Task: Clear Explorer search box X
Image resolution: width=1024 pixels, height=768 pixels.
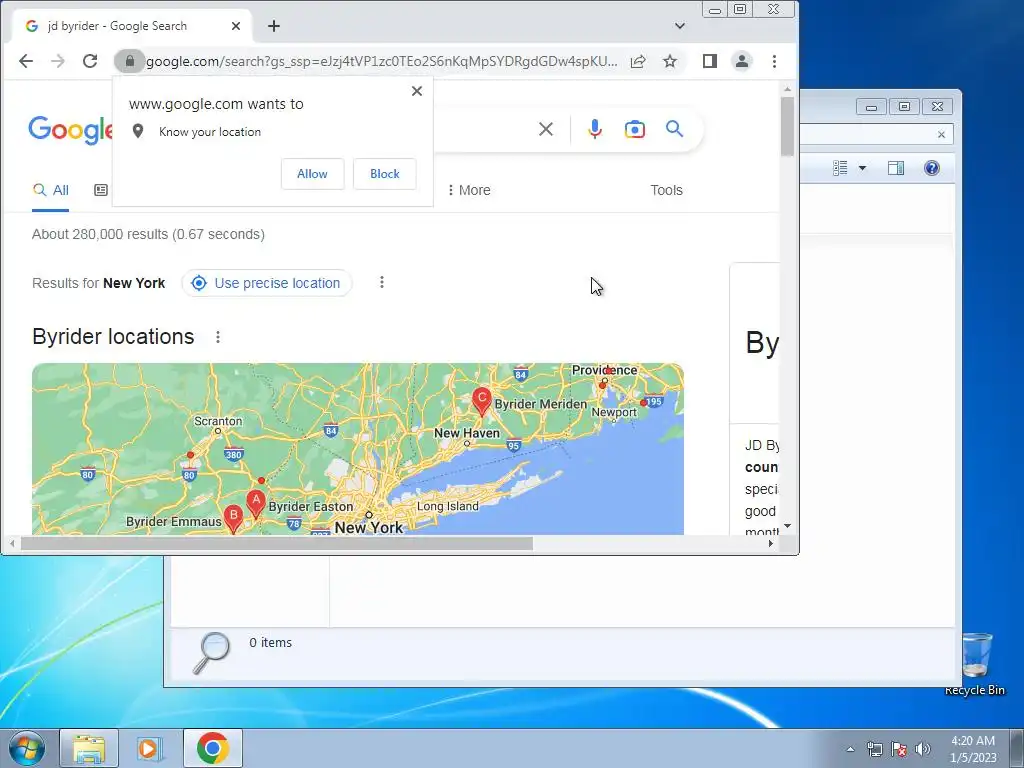Action: click(941, 135)
